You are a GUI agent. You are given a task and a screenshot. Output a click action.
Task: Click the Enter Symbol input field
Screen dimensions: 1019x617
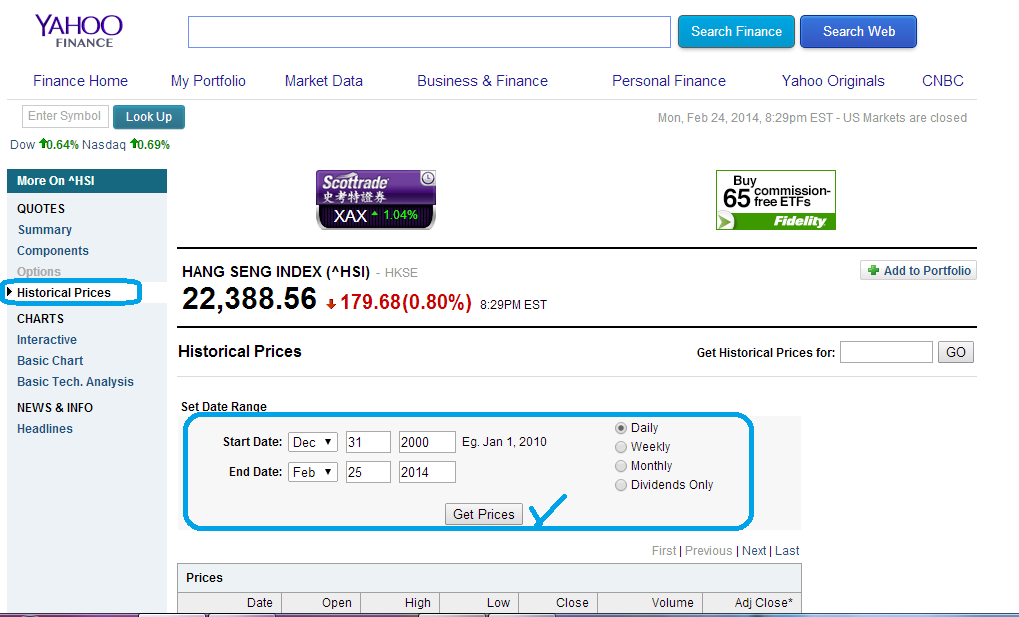(x=65, y=116)
